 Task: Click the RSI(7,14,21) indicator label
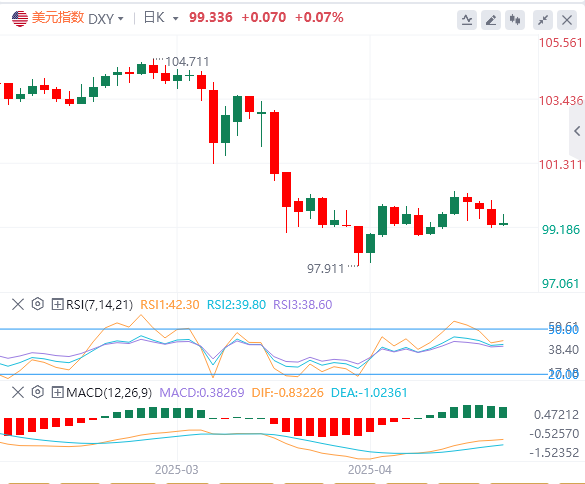point(99,305)
